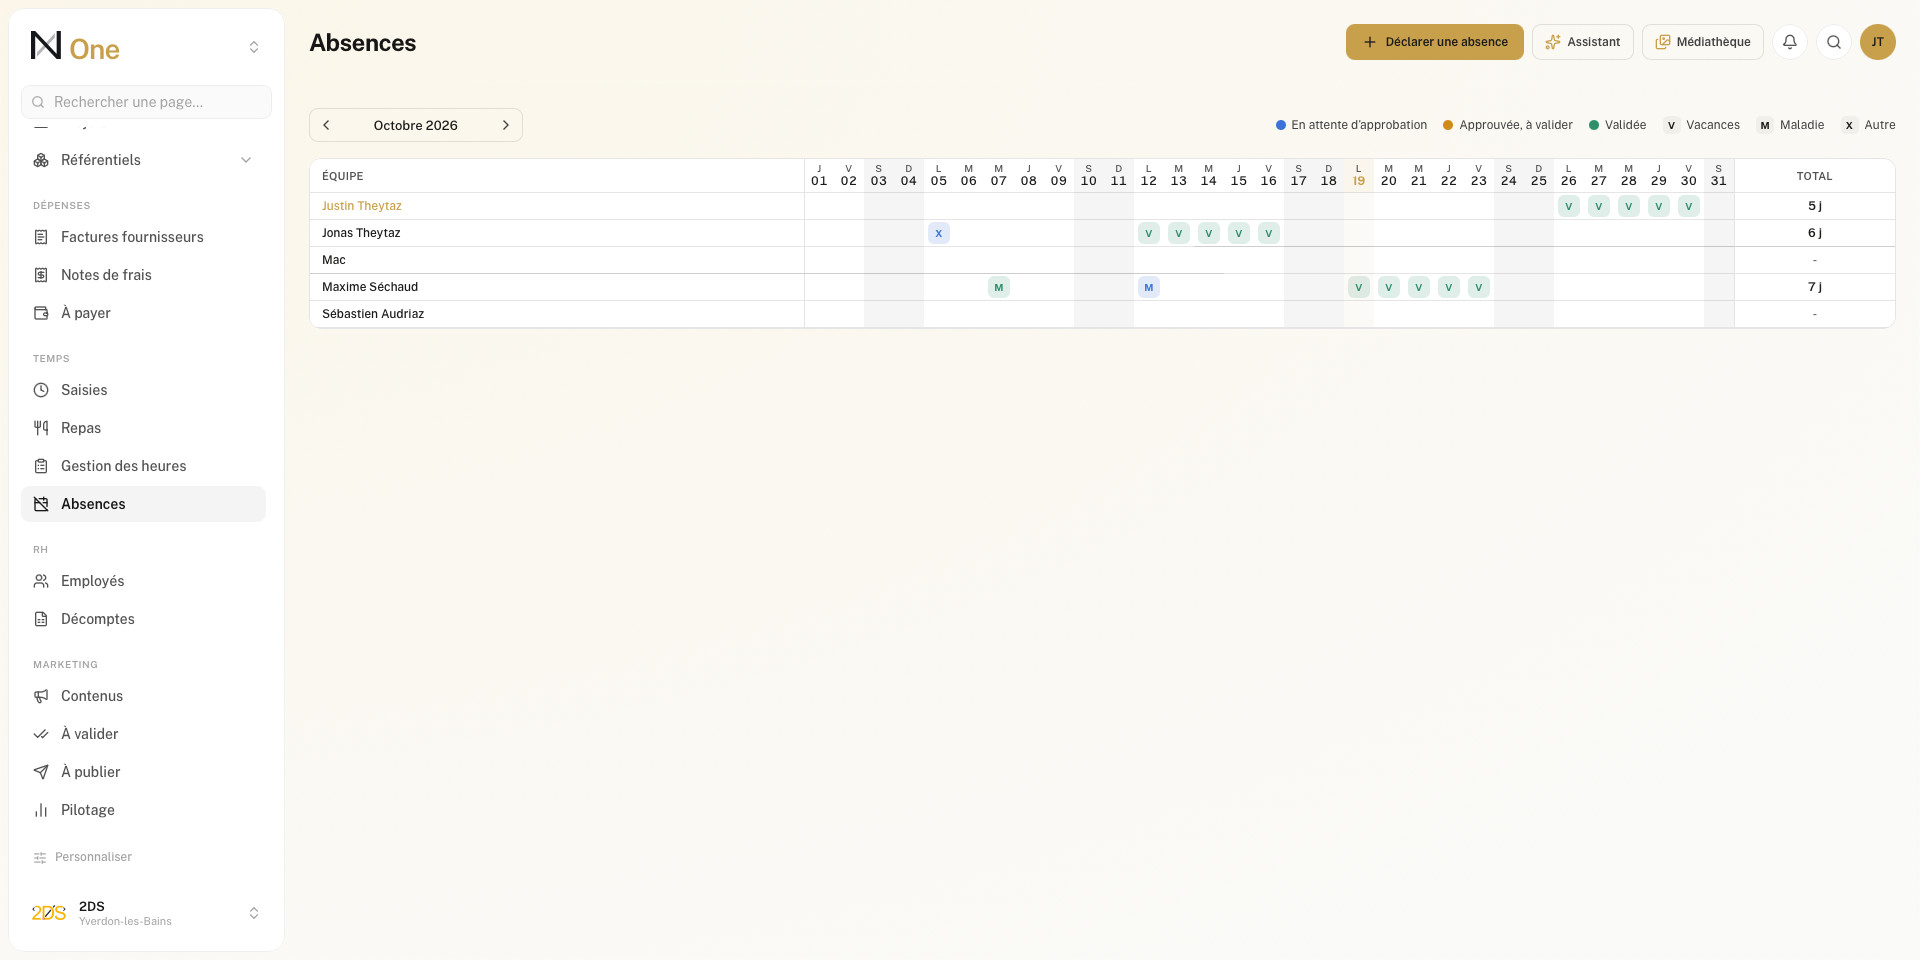The height and width of the screenshot is (960, 1920).
Task: Select Employés in sidebar
Action: [143, 581]
